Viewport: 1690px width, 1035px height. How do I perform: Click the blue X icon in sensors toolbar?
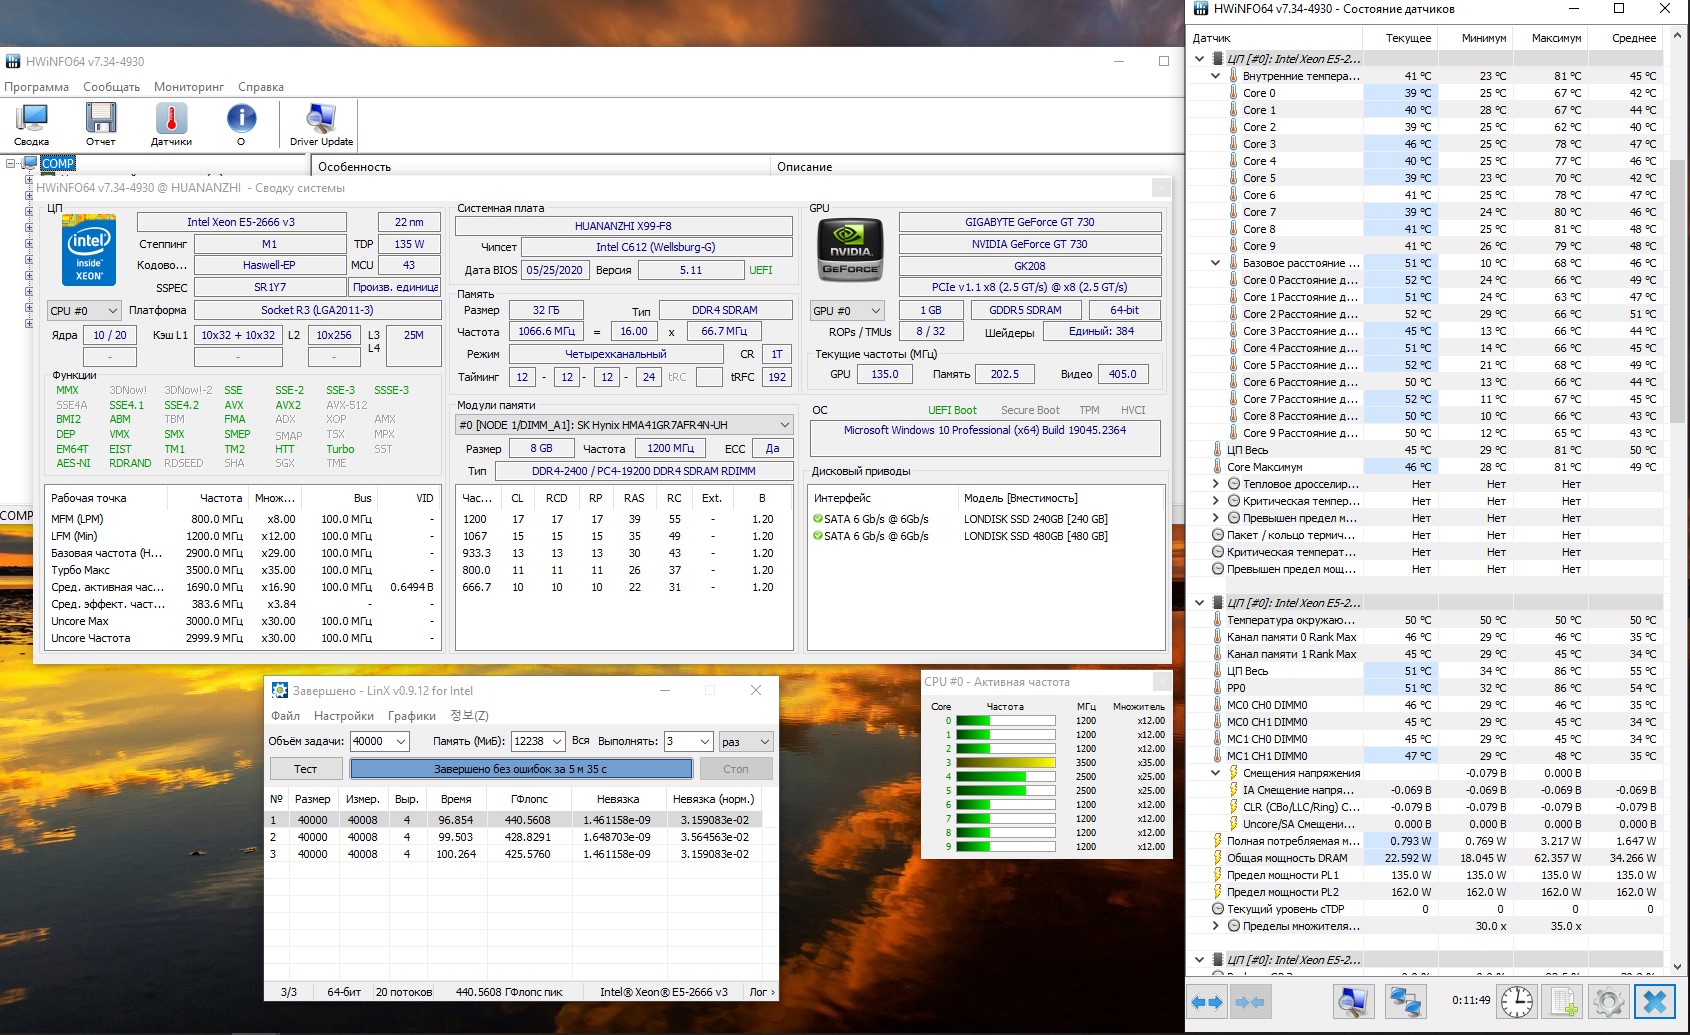pos(1655,1001)
